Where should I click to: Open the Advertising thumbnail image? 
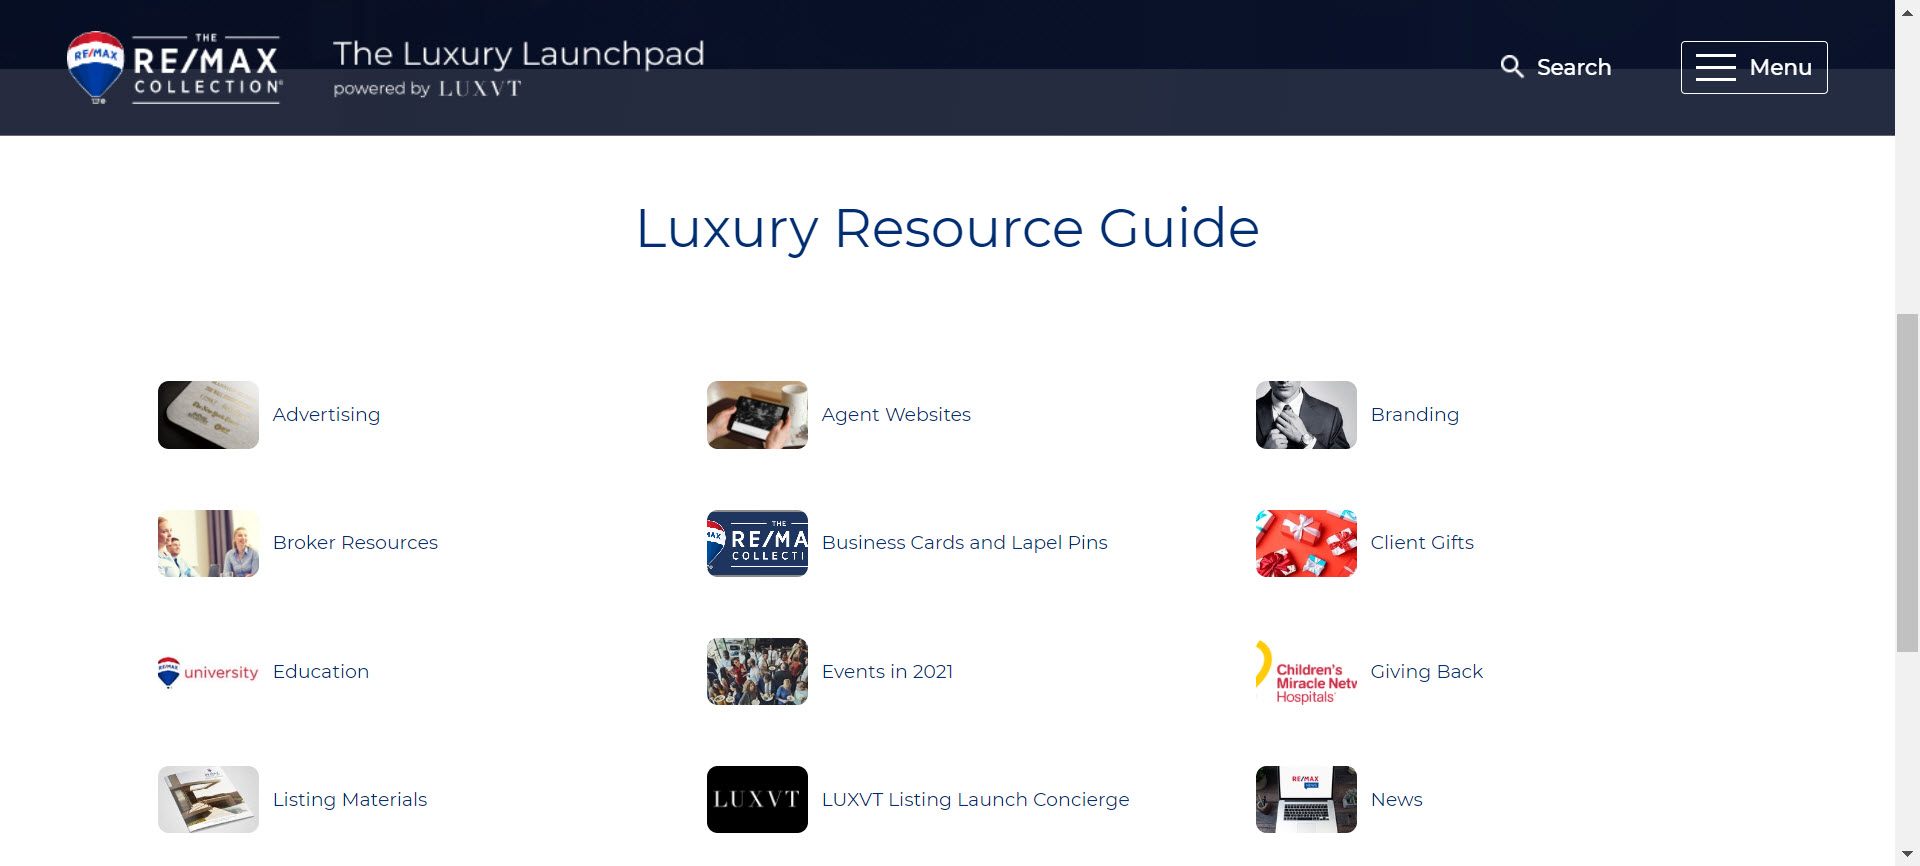208,415
